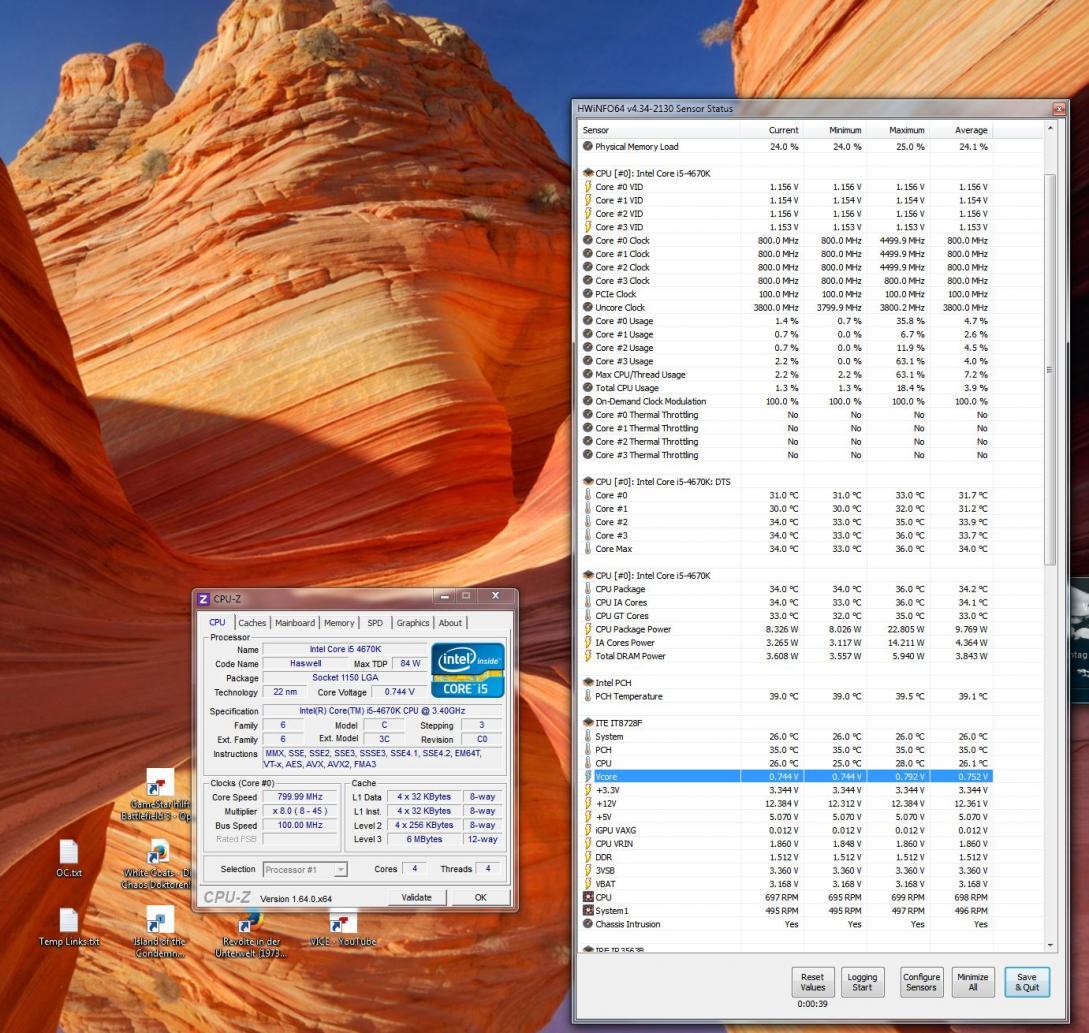Click the Current column header
This screenshot has width=1089, height=1033.
[772, 130]
